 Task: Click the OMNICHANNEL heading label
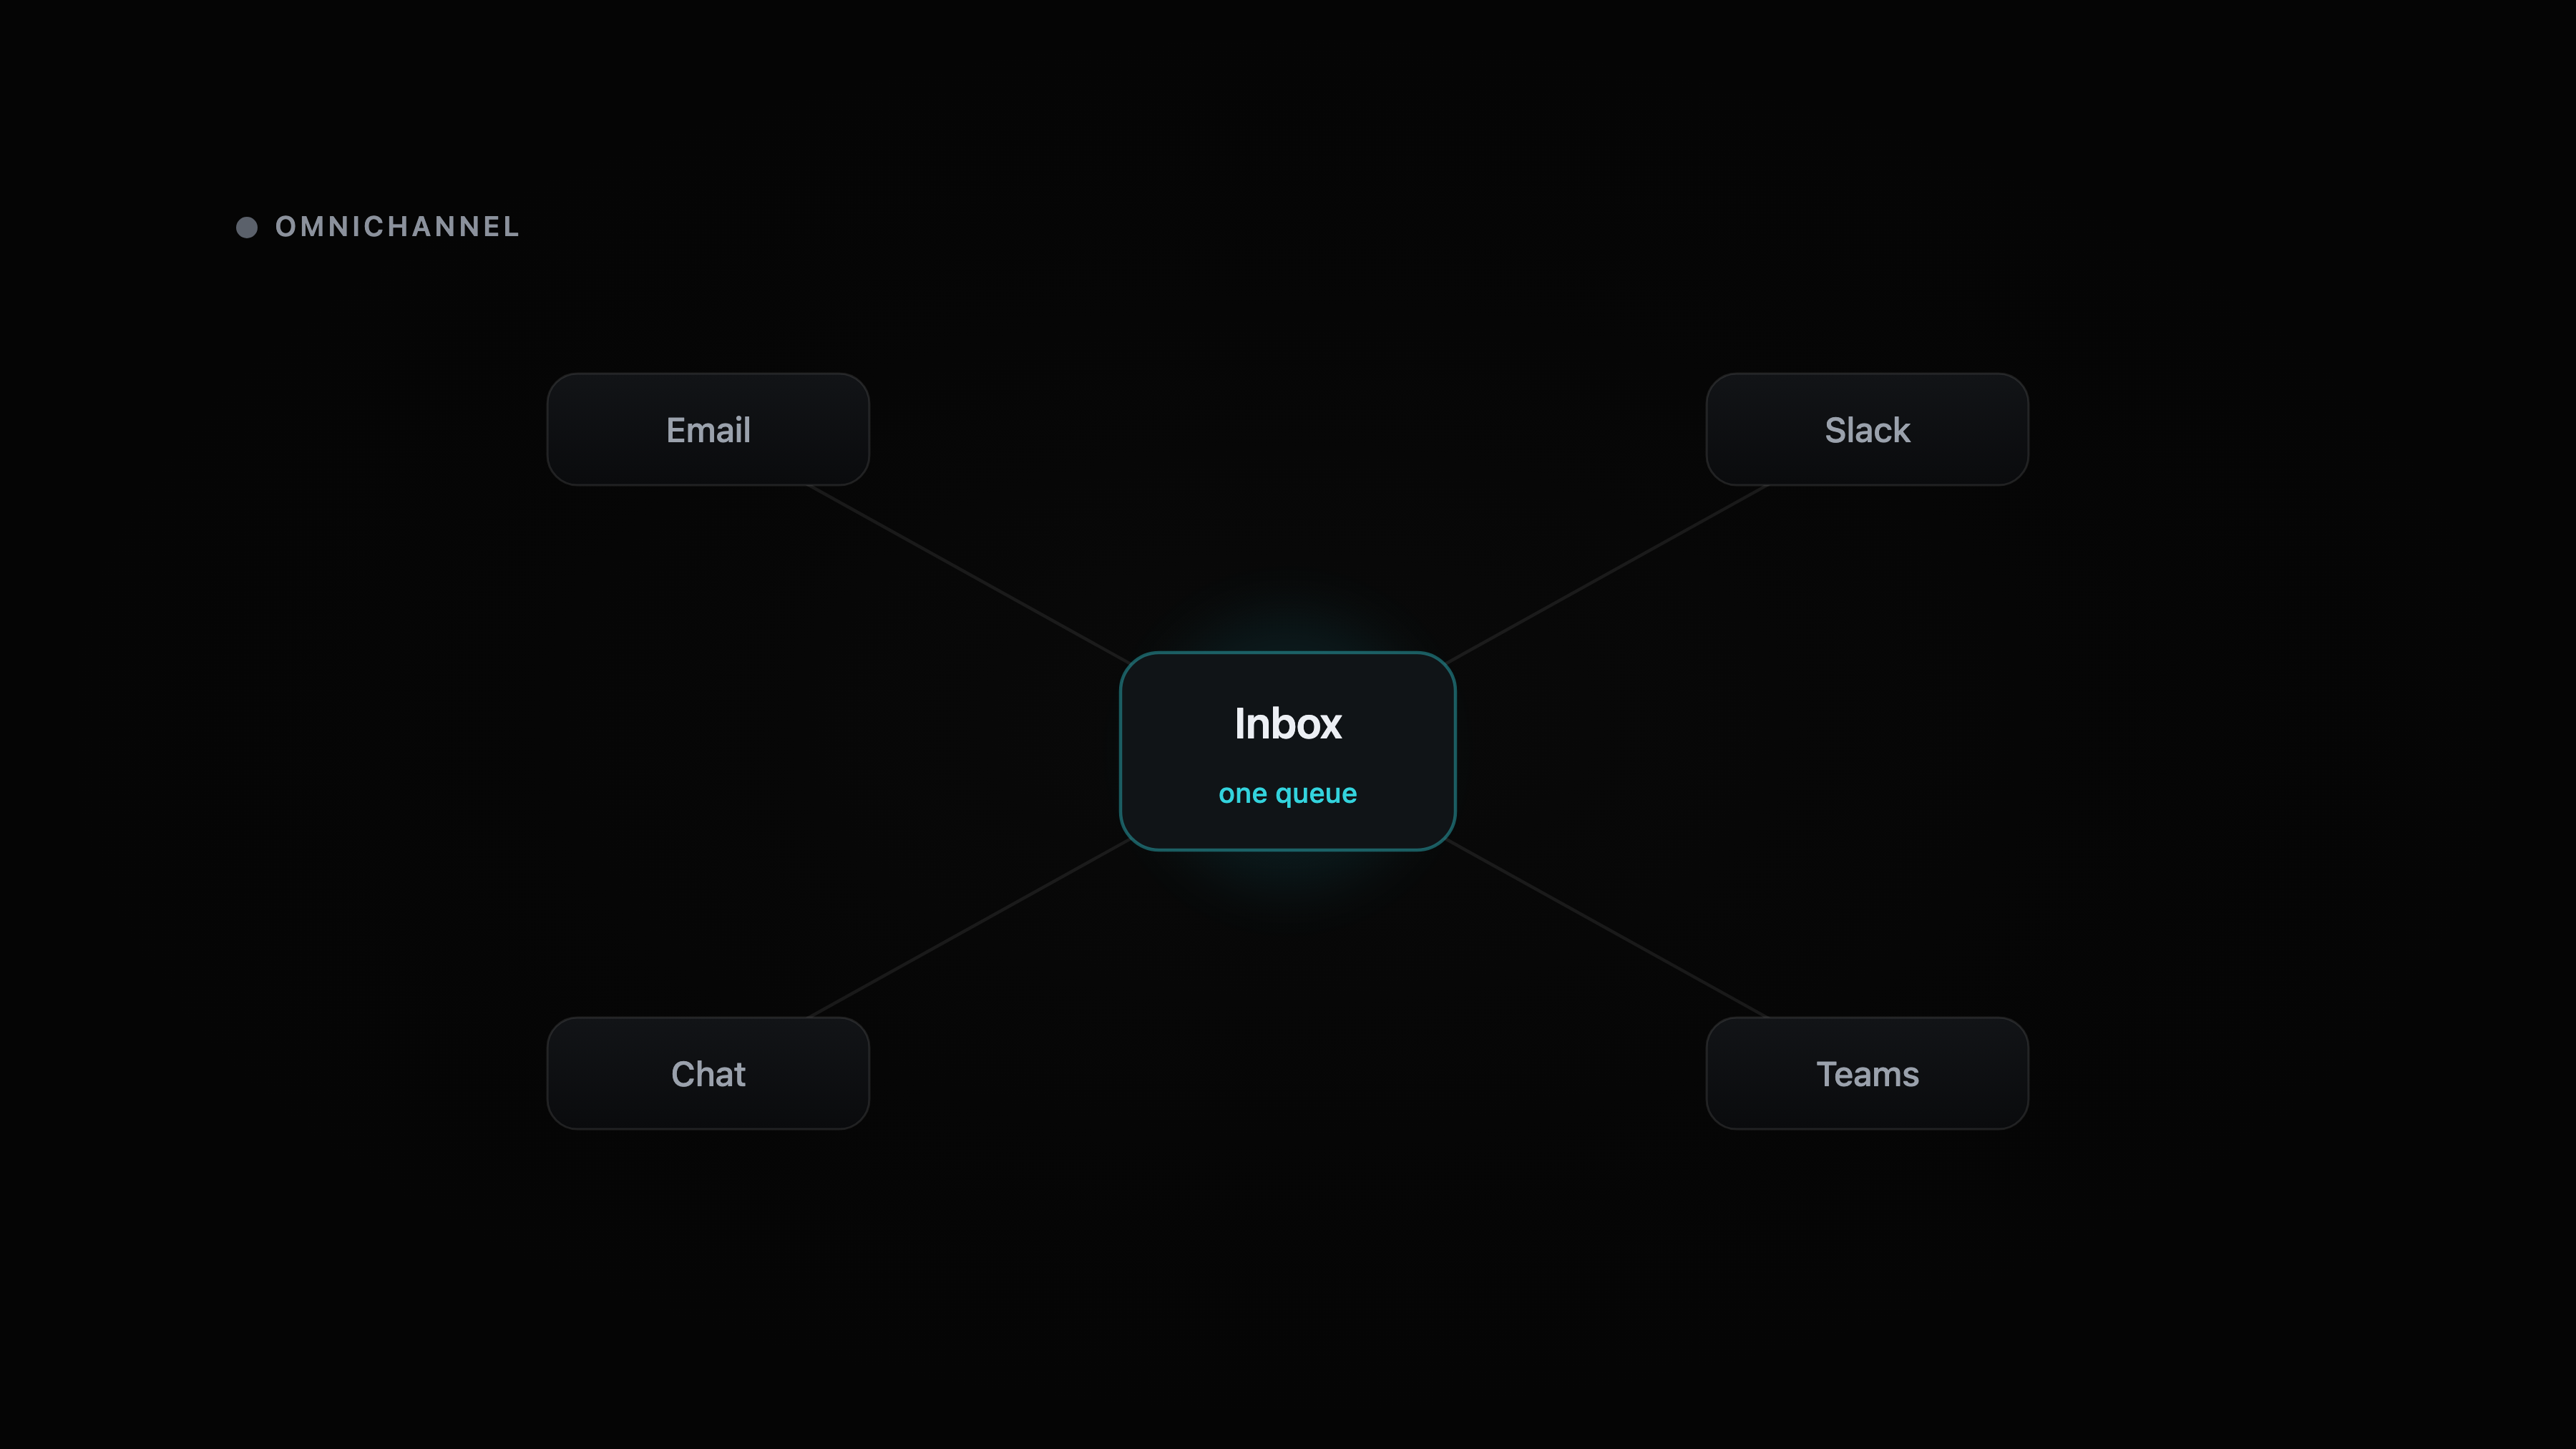click(398, 227)
